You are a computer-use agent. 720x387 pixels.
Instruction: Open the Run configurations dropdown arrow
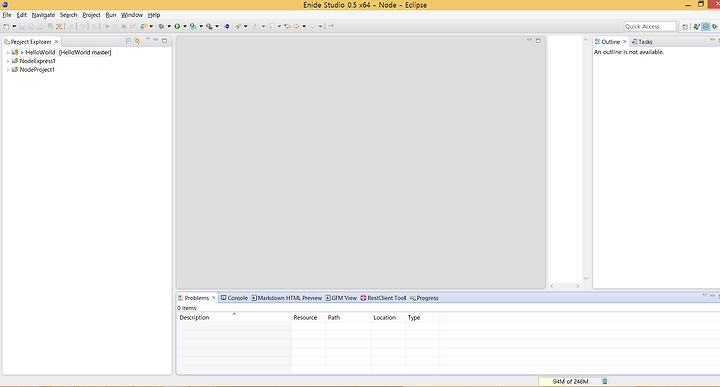[x=185, y=26]
